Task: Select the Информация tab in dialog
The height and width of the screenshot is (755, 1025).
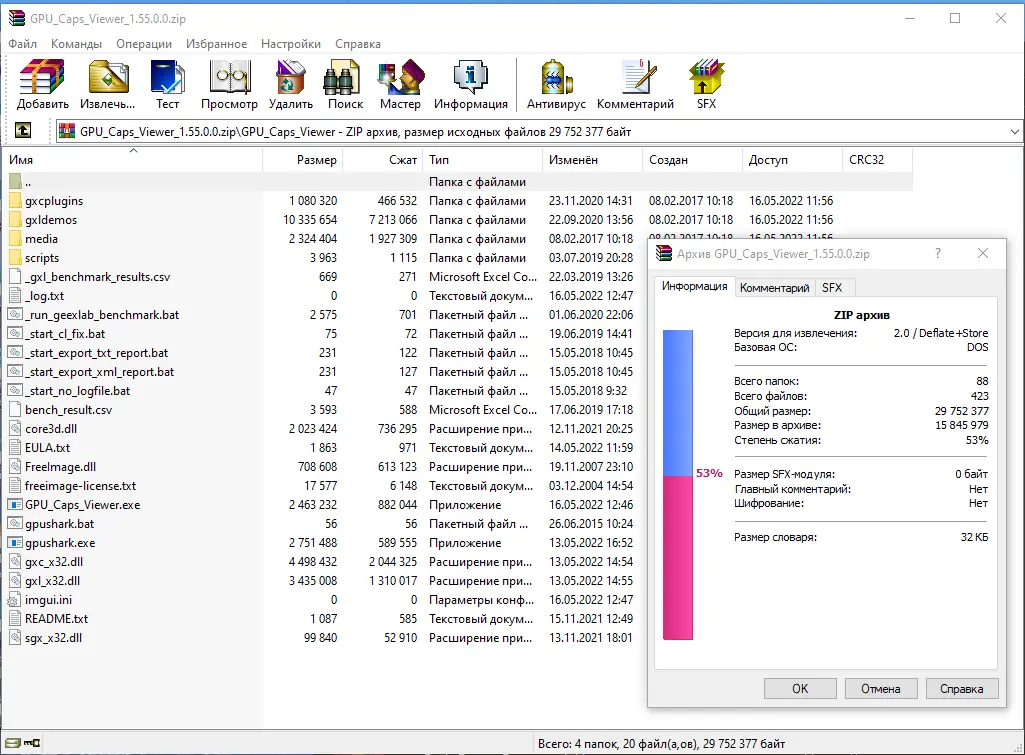Action: click(x=694, y=286)
